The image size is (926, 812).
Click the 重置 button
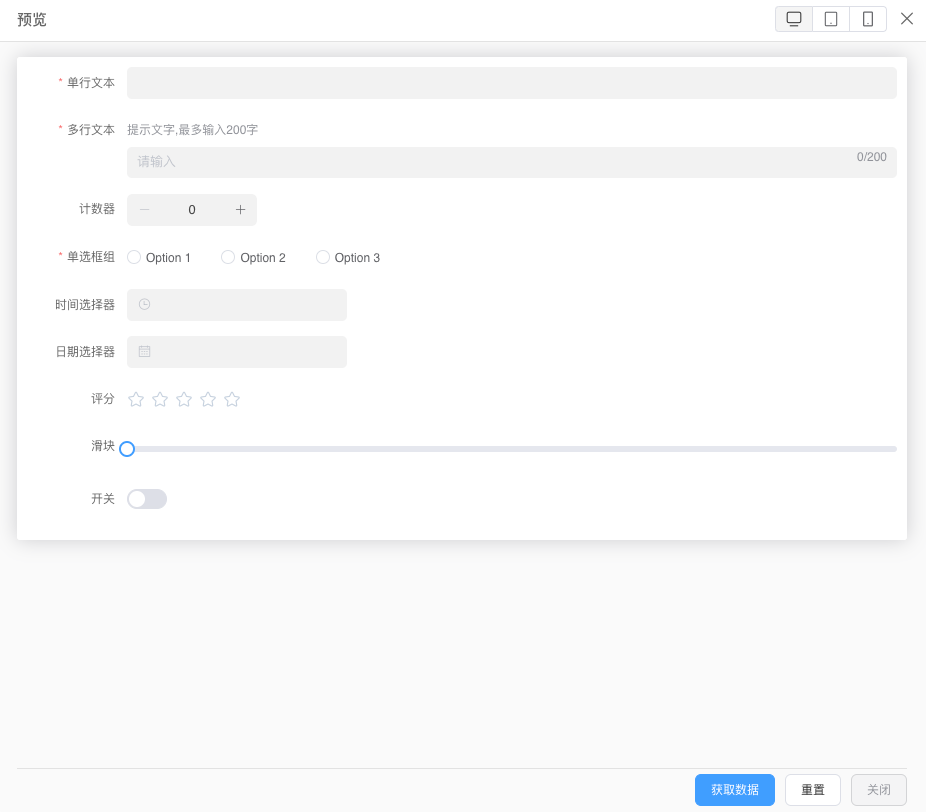[813, 790]
